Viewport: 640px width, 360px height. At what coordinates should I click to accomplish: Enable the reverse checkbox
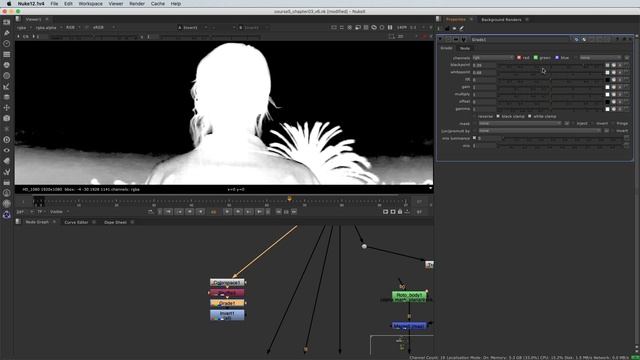click(475, 116)
